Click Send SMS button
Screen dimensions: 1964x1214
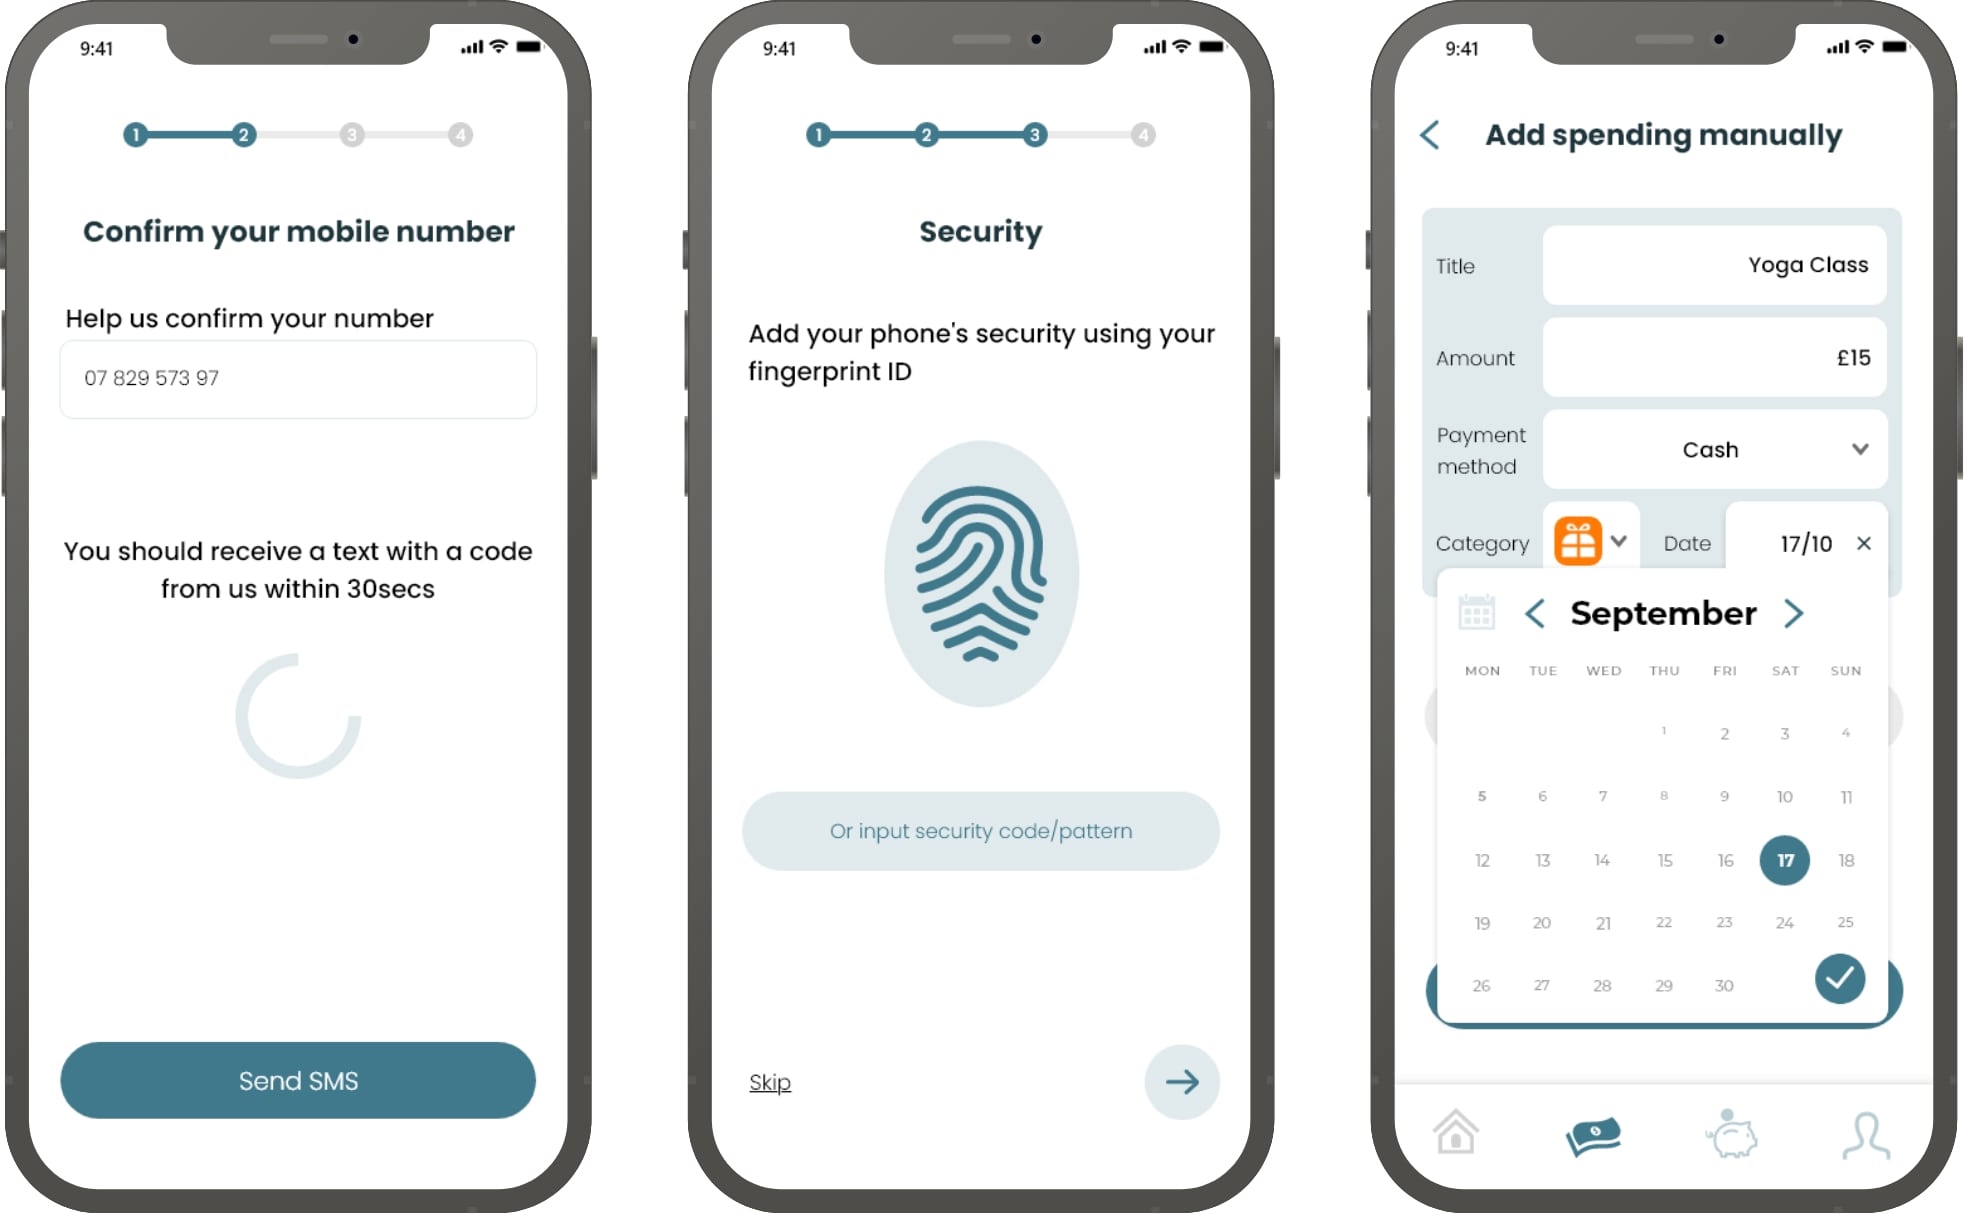(299, 1081)
